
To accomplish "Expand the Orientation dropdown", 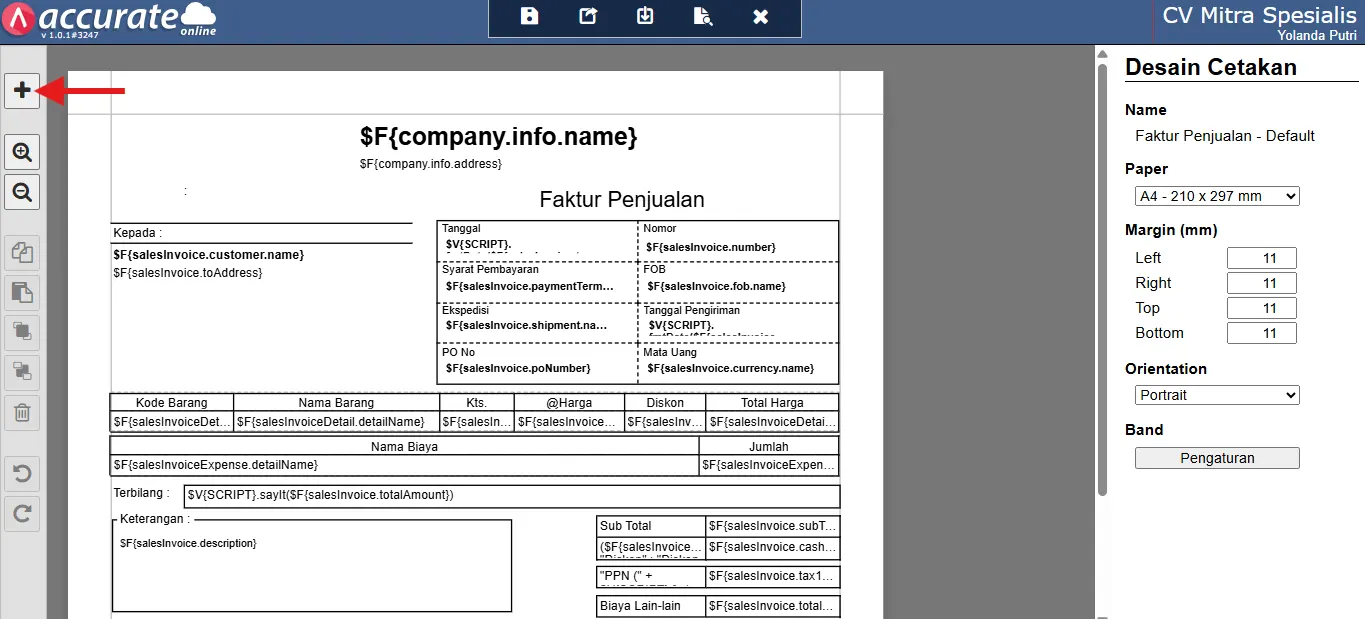I will [1217, 395].
